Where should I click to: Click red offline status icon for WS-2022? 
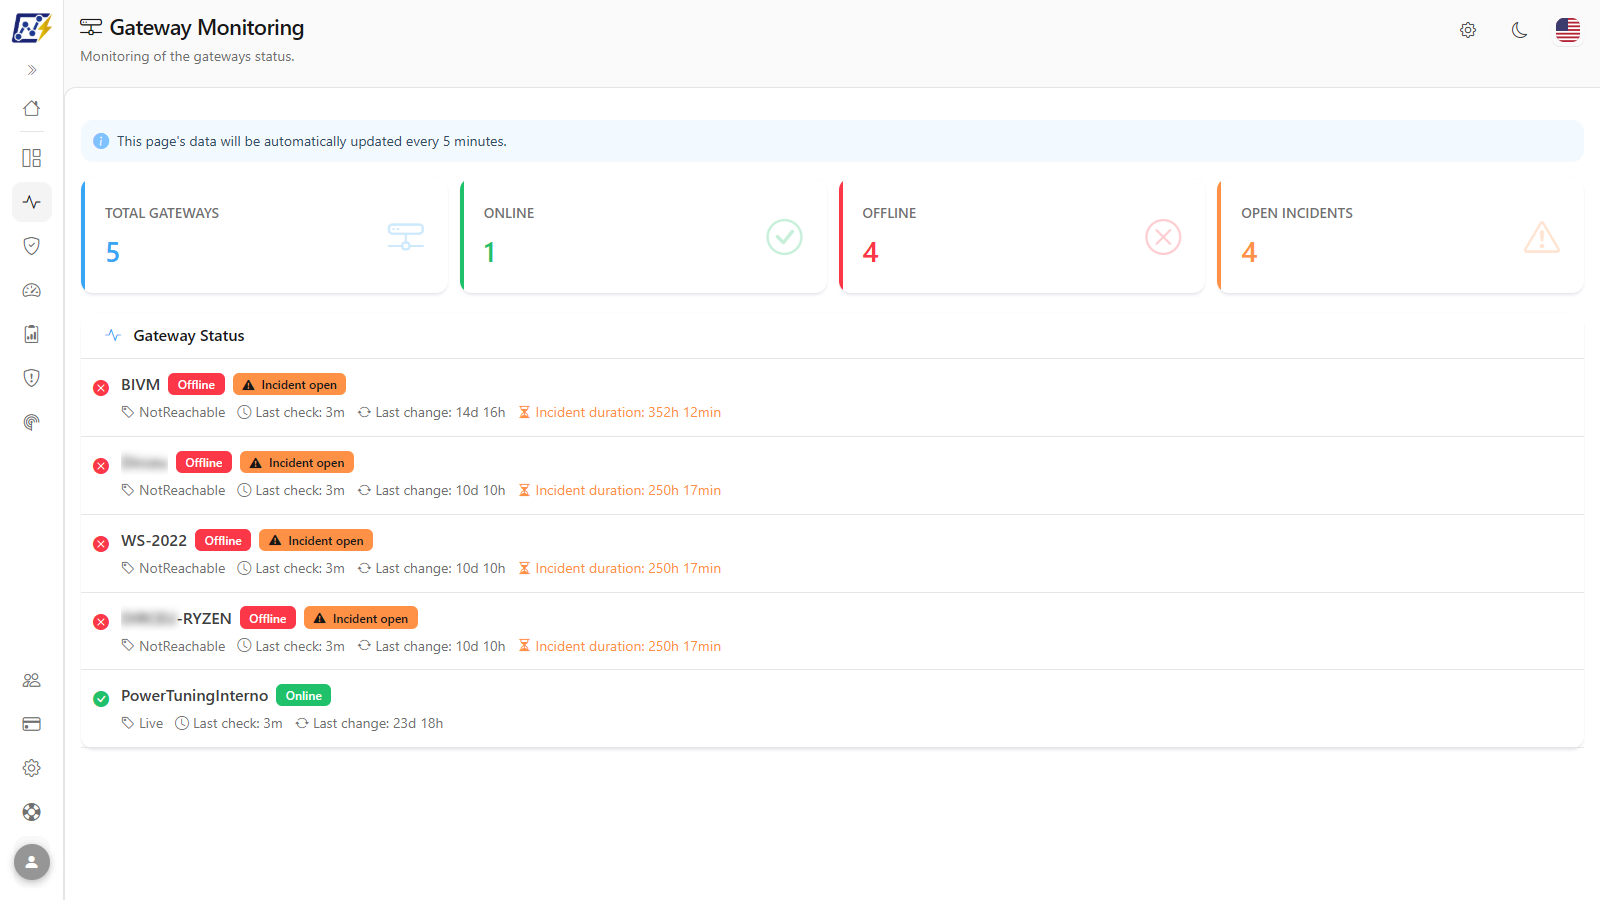pyautogui.click(x=101, y=544)
